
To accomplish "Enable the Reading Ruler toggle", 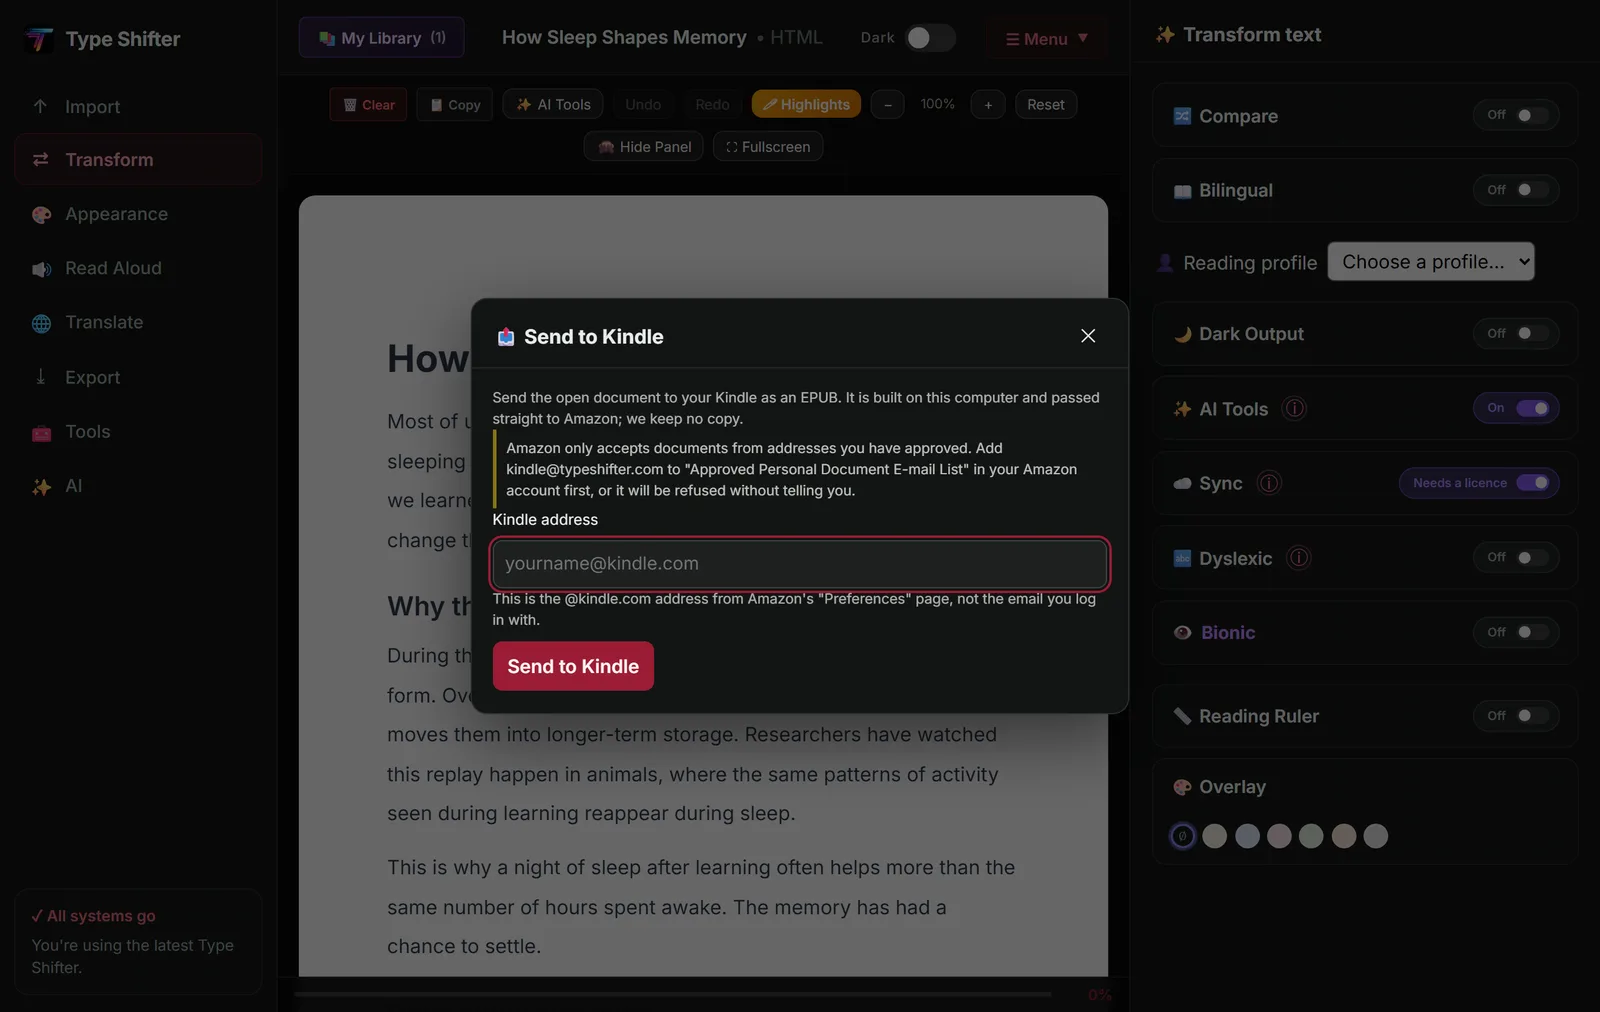I will click(1516, 716).
